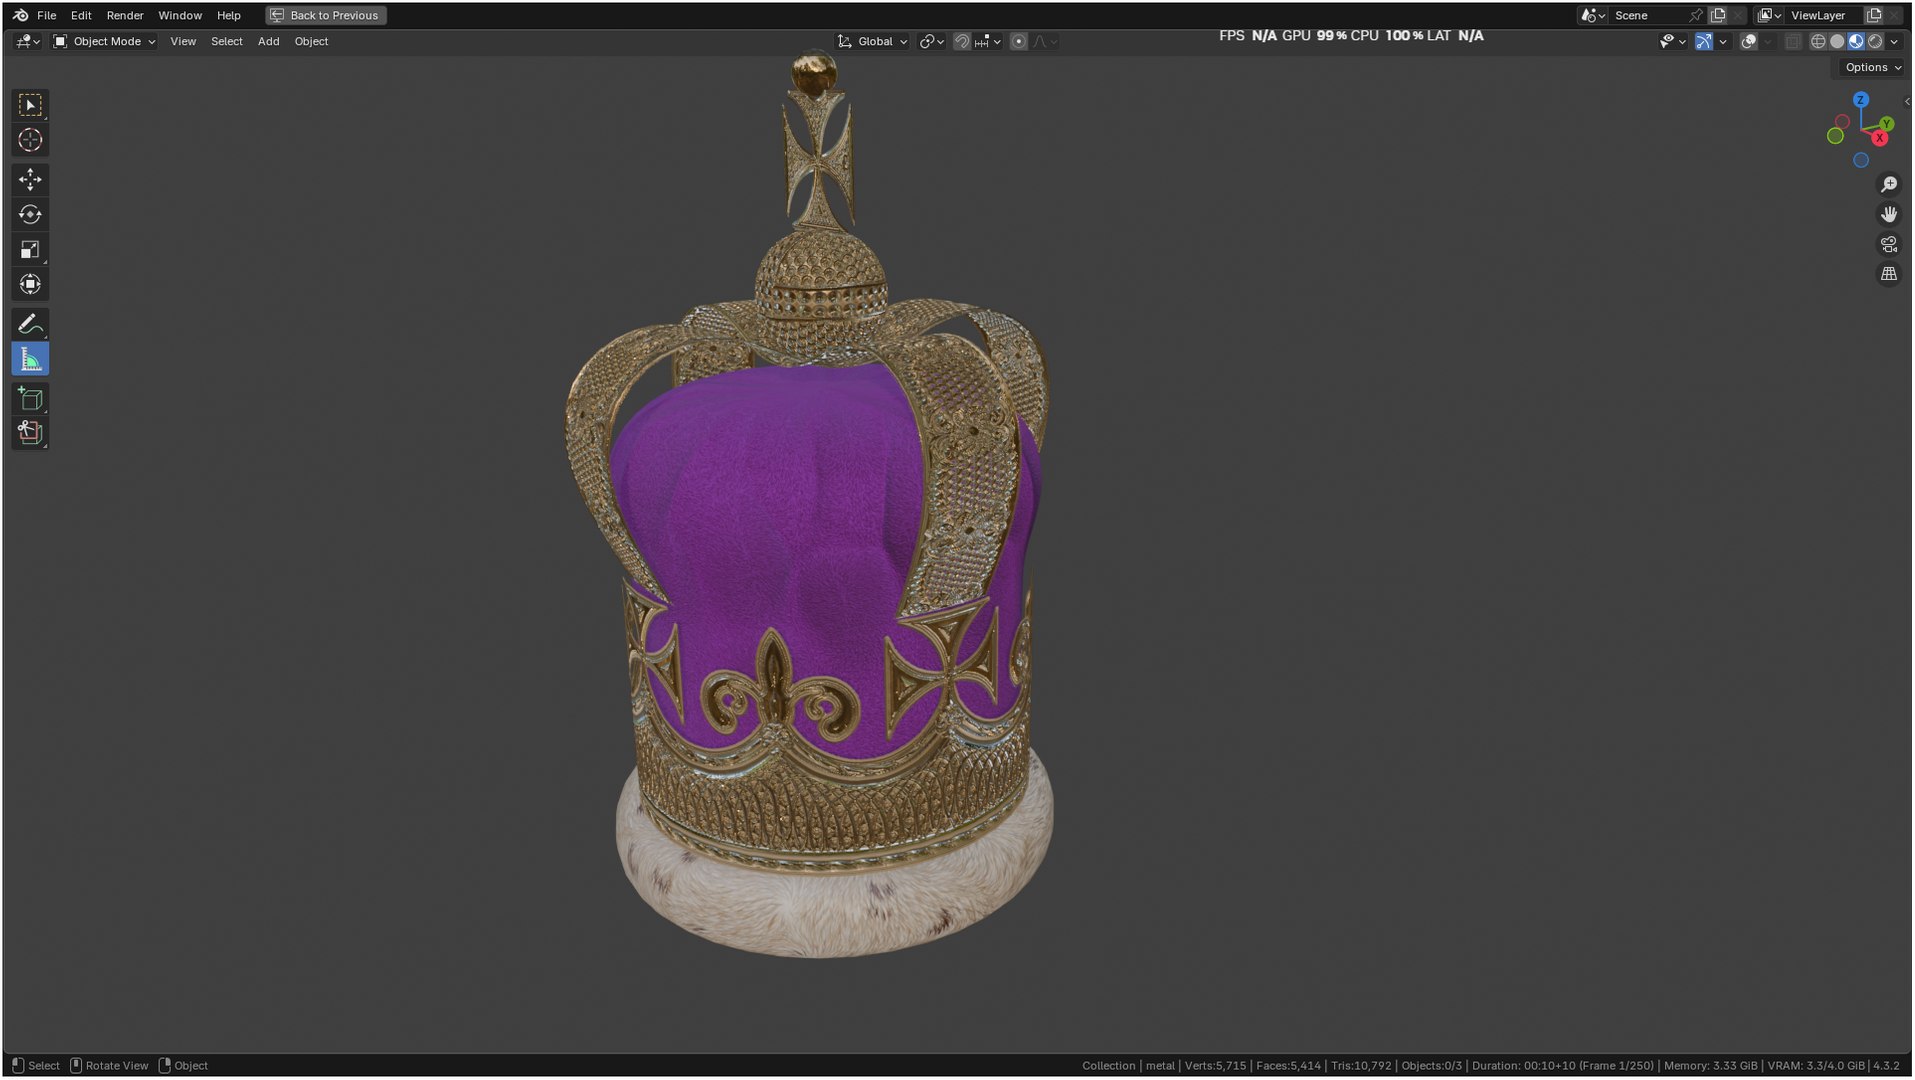
Task: Select the active Measure tool
Action: (30, 359)
